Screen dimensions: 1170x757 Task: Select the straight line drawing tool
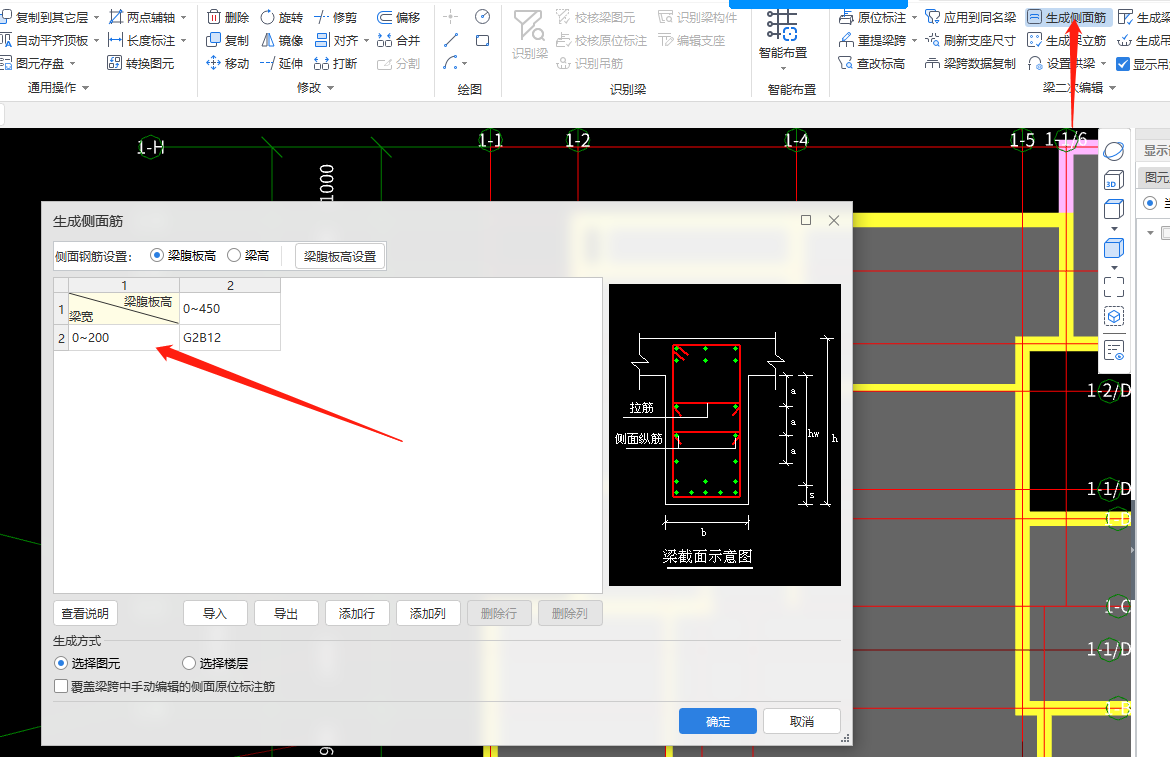(x=451, y=40)
